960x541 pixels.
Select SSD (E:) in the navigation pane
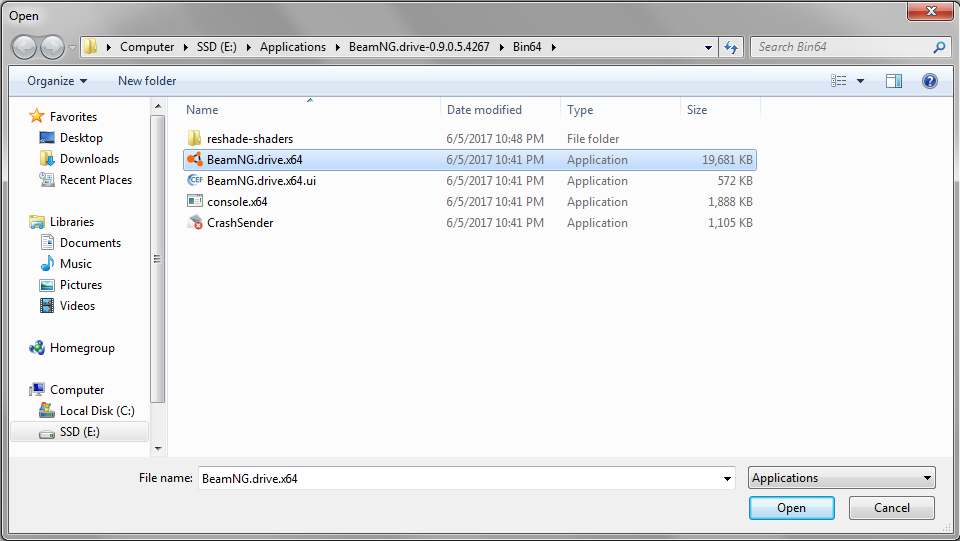(80, 432)
